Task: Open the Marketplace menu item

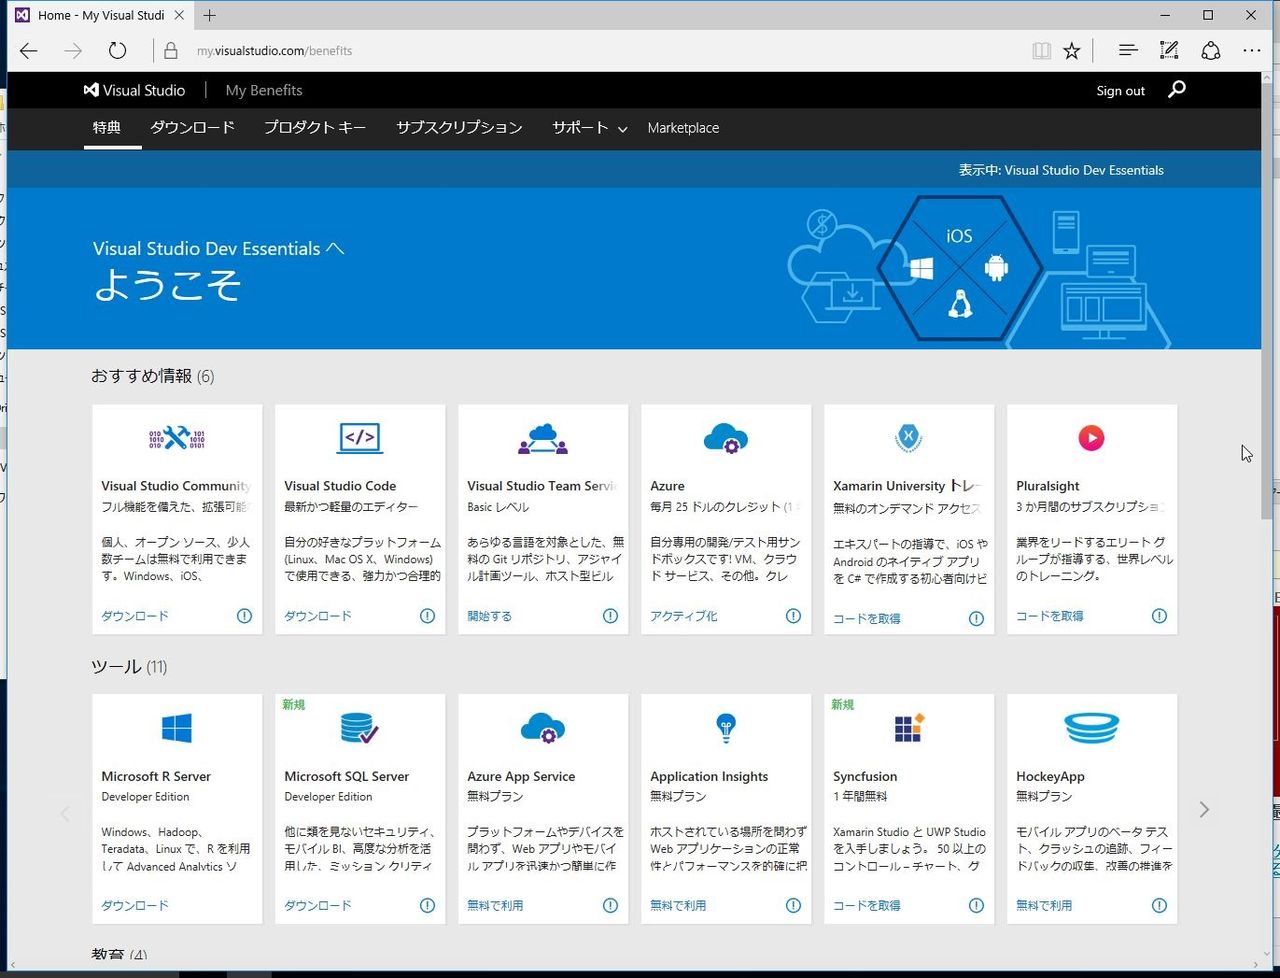Action: 683,128
